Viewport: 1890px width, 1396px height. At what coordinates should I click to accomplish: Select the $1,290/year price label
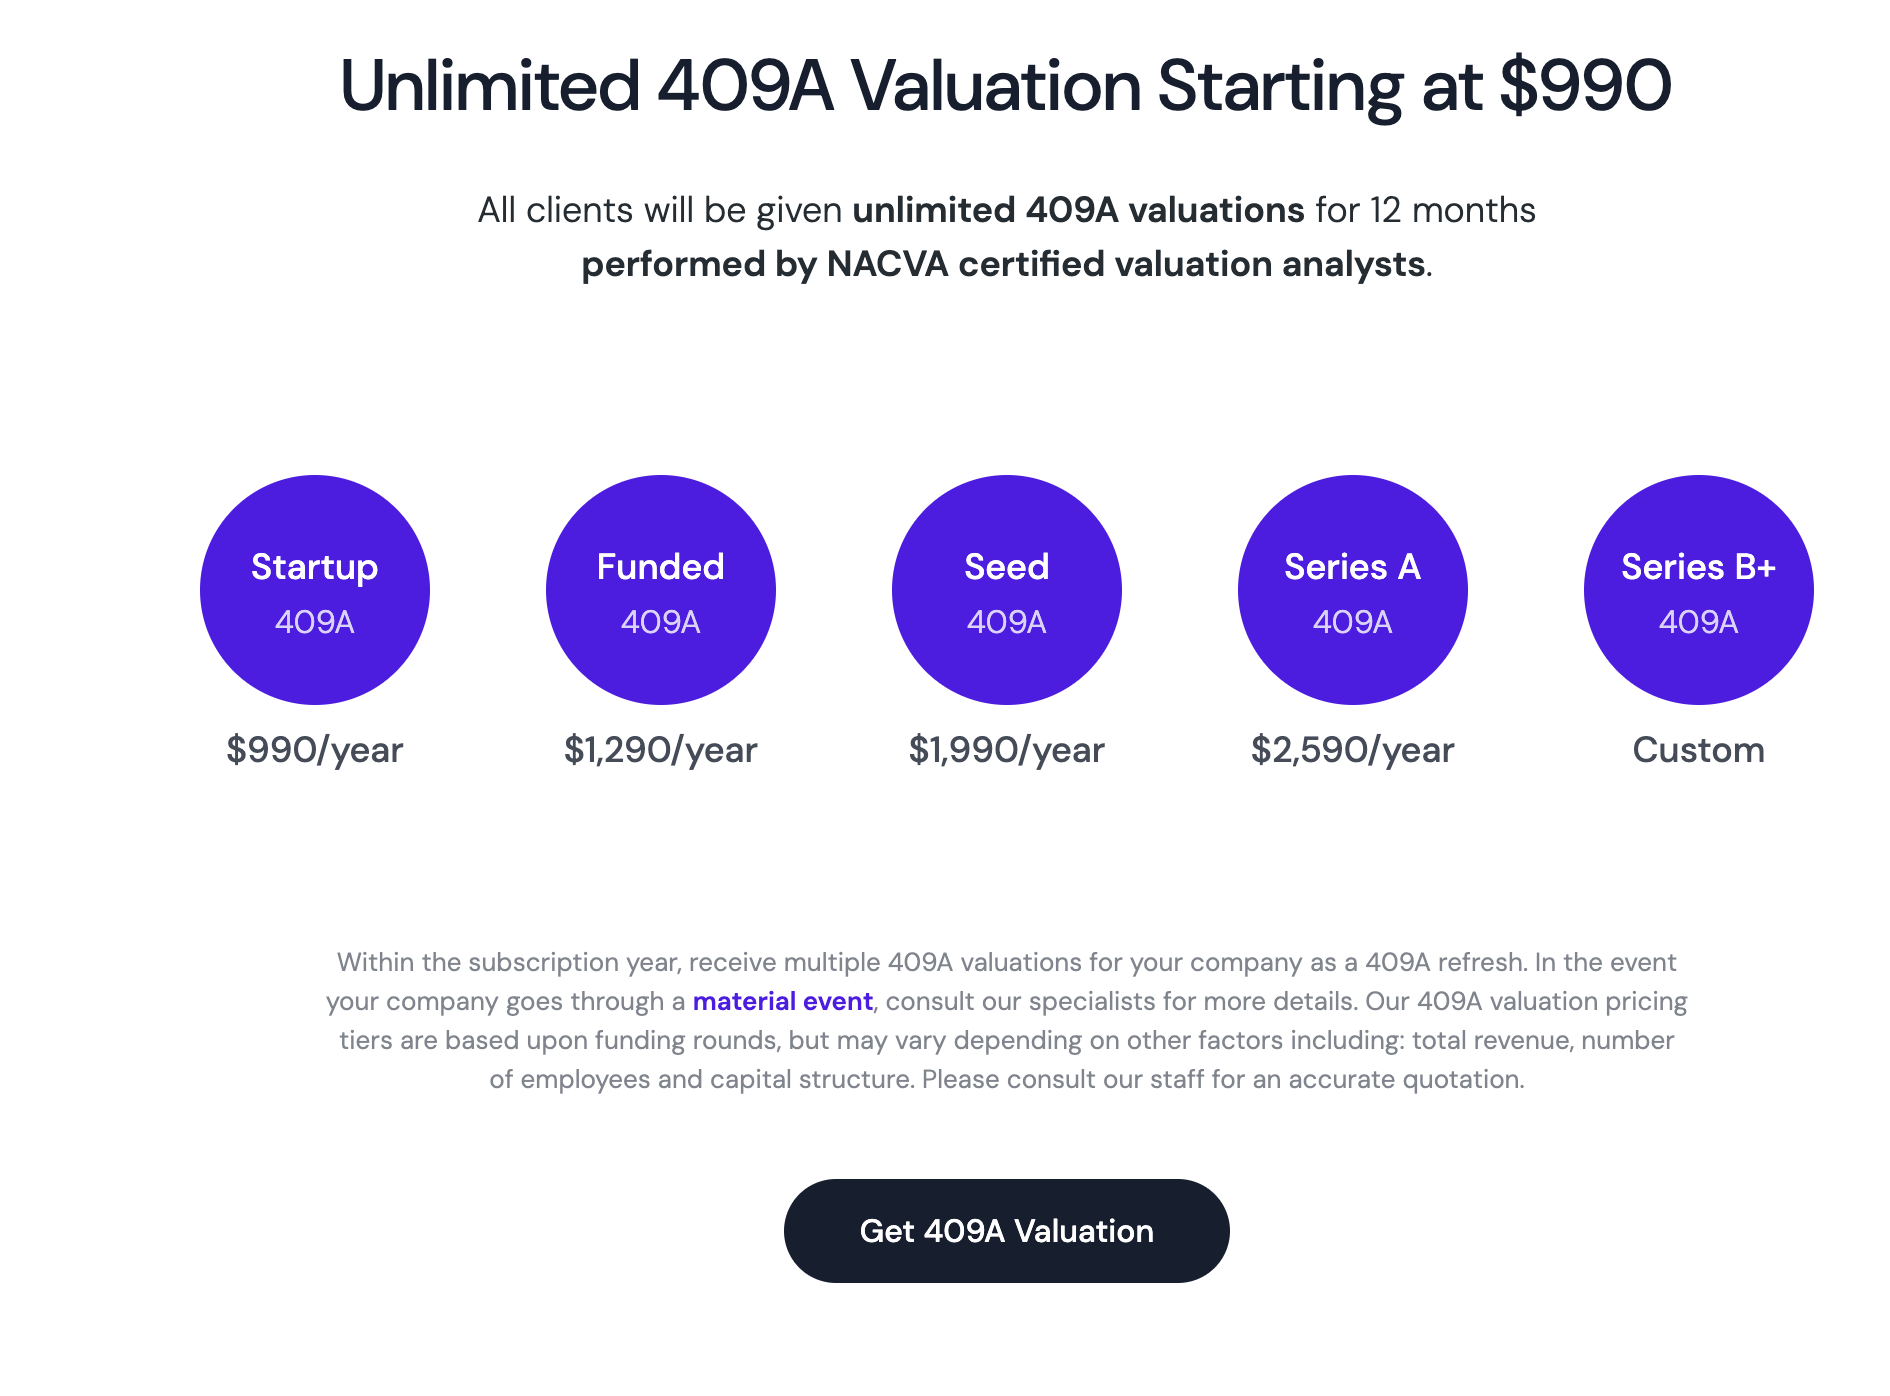pyautogui.click(x=661, y=750)
